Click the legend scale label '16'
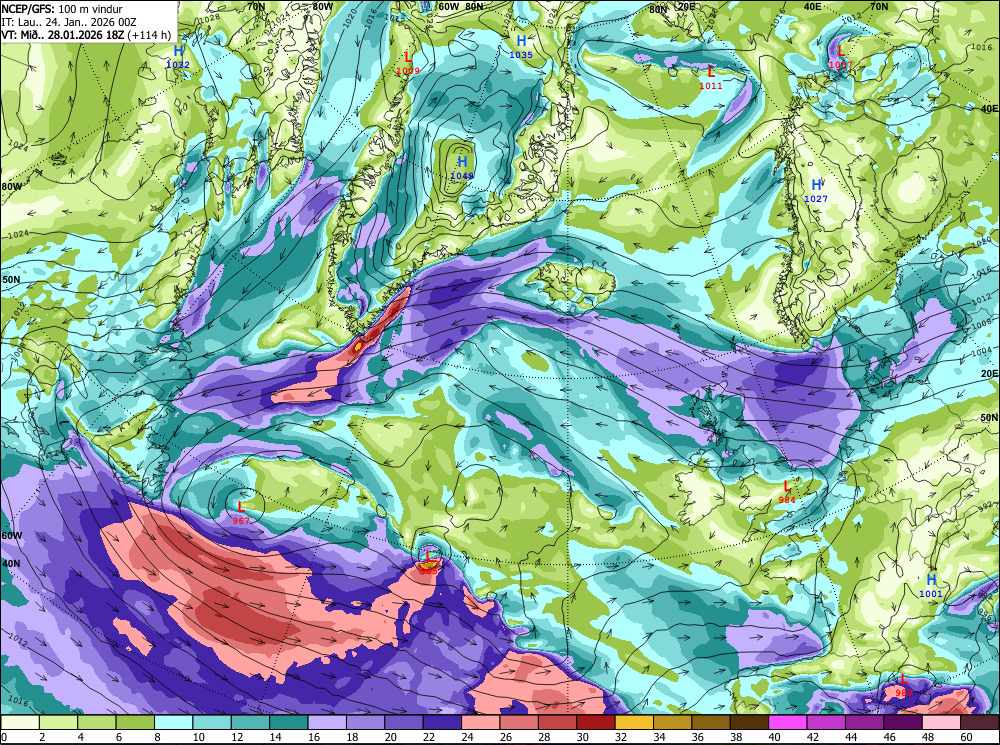Screen dimensions: 1000x745 (x=314, y=737)
